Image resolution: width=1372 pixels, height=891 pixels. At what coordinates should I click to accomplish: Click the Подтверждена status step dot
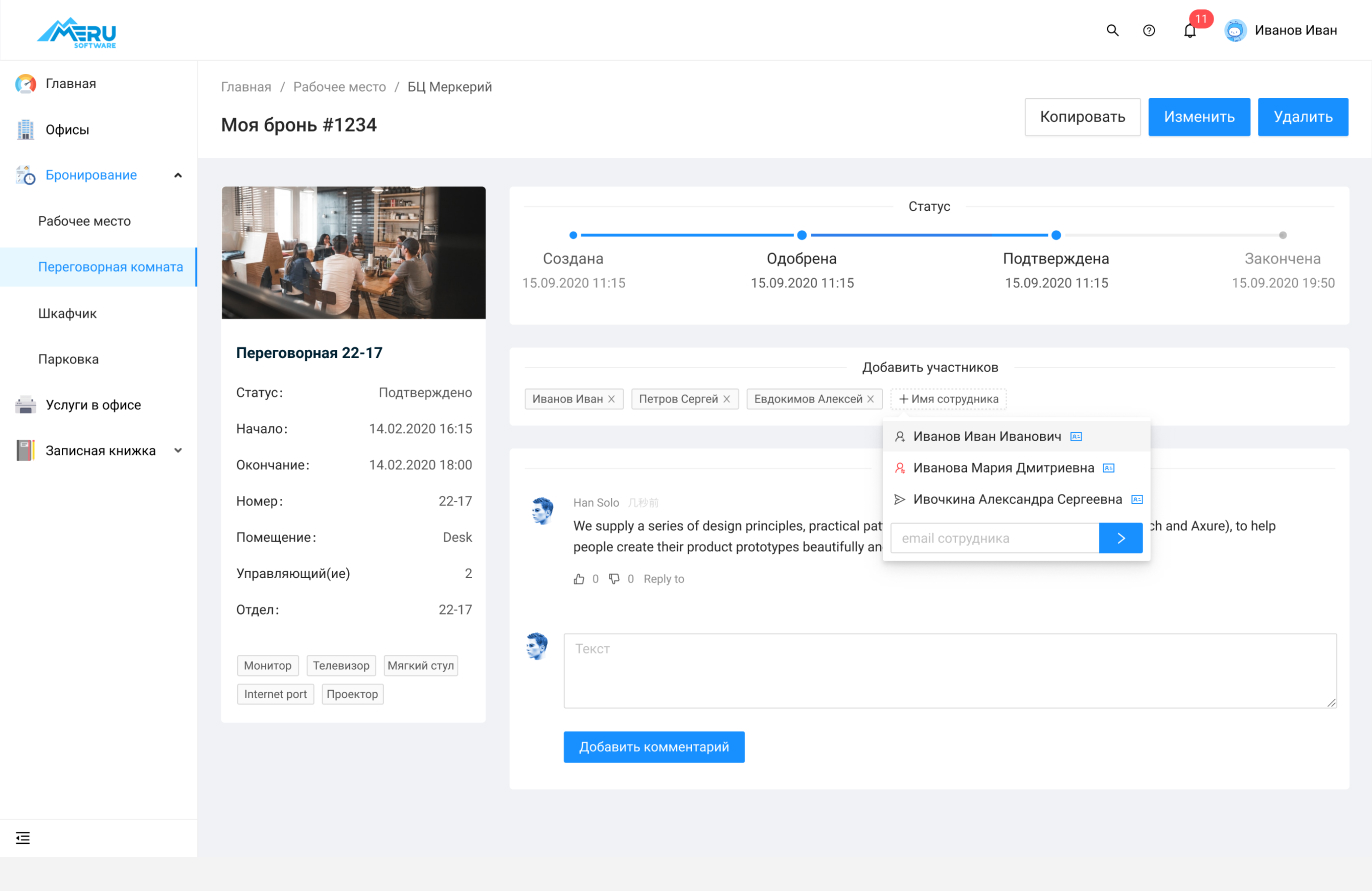tap(1056, 235)
